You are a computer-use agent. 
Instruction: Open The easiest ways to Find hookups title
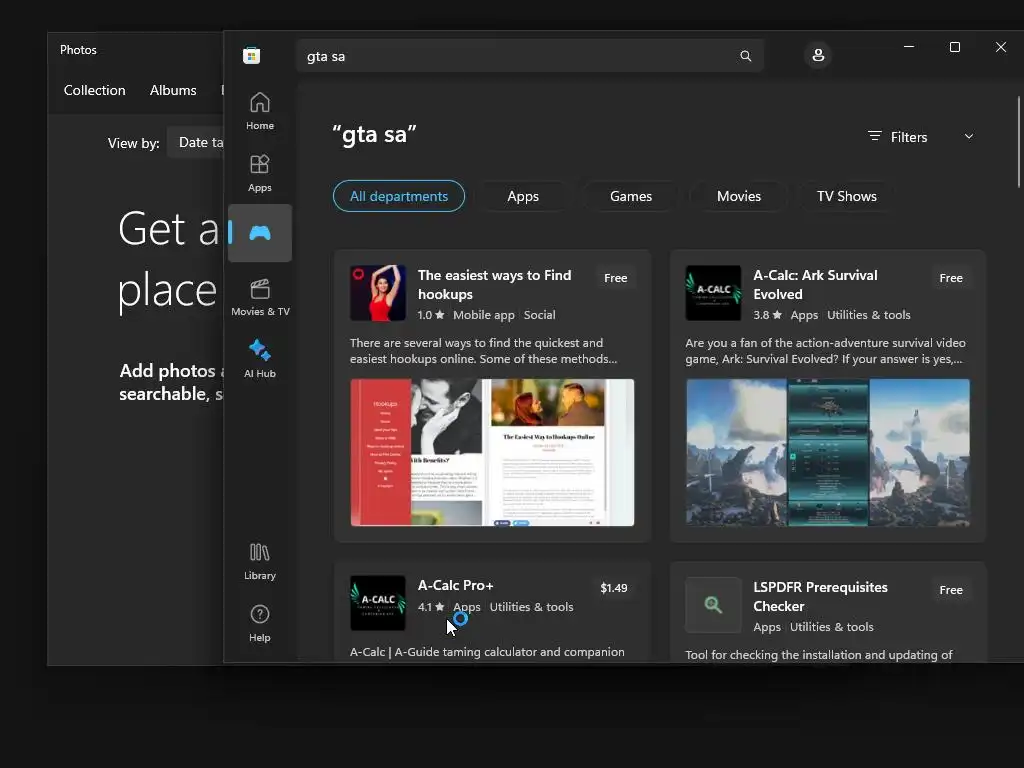[494, 285]
